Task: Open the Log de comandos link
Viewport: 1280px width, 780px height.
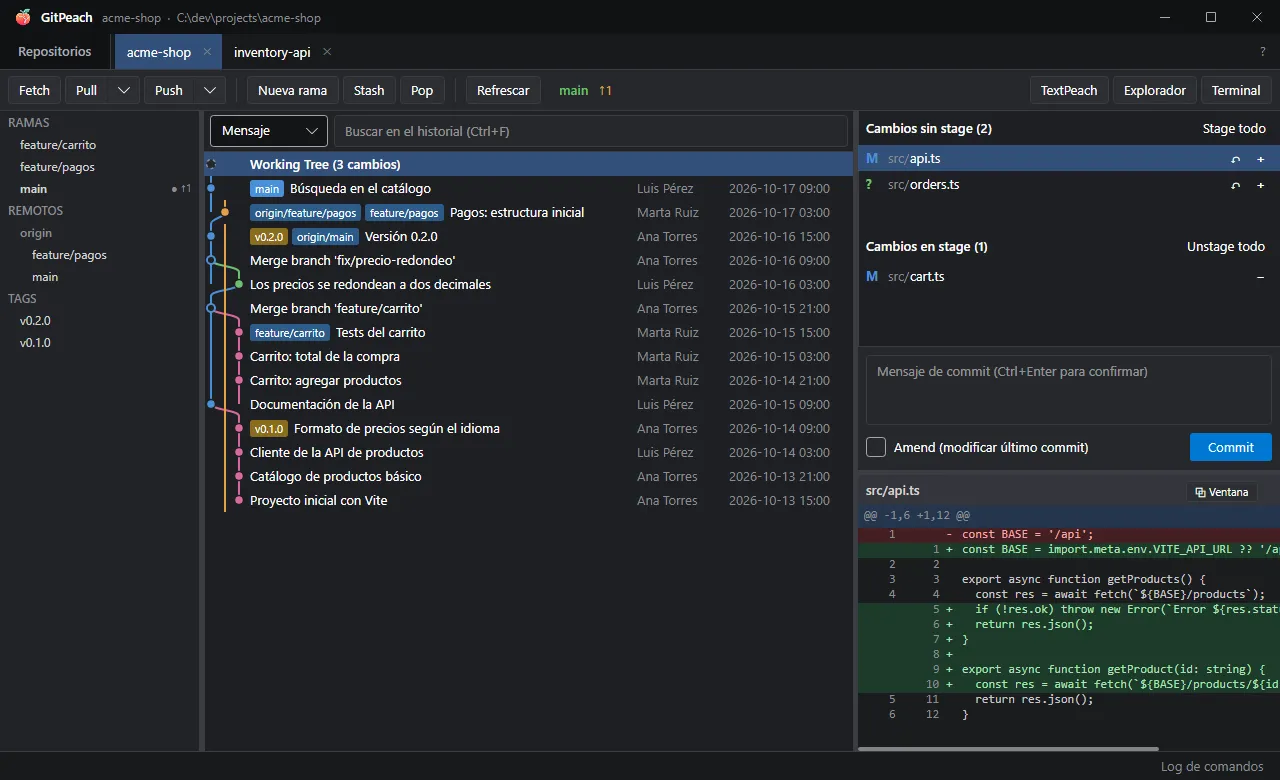Action: click(x=1212, y=766)
